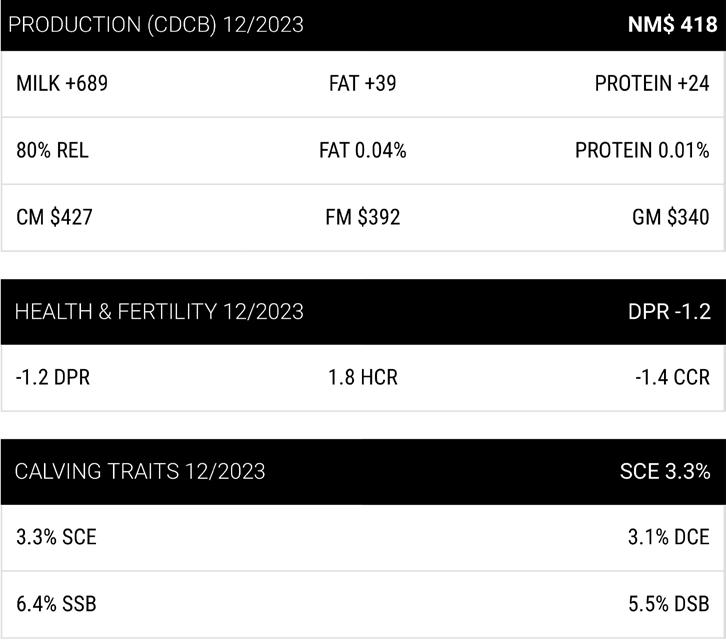Click the HEALTH & FERTILITY 12/2023 header
Viewport: 726px width, 640px height.
point(159,312)
